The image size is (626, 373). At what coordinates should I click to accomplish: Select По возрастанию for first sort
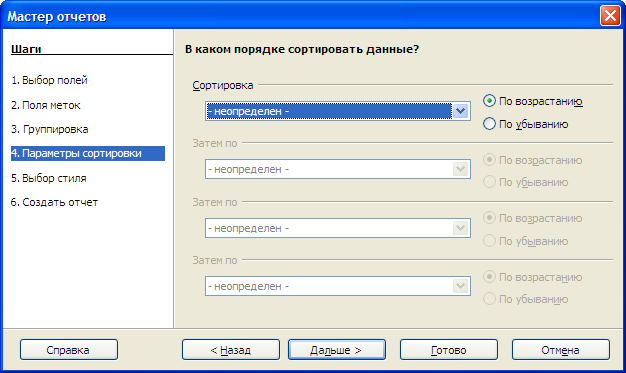pyautogui.click(x=533, y=101)
